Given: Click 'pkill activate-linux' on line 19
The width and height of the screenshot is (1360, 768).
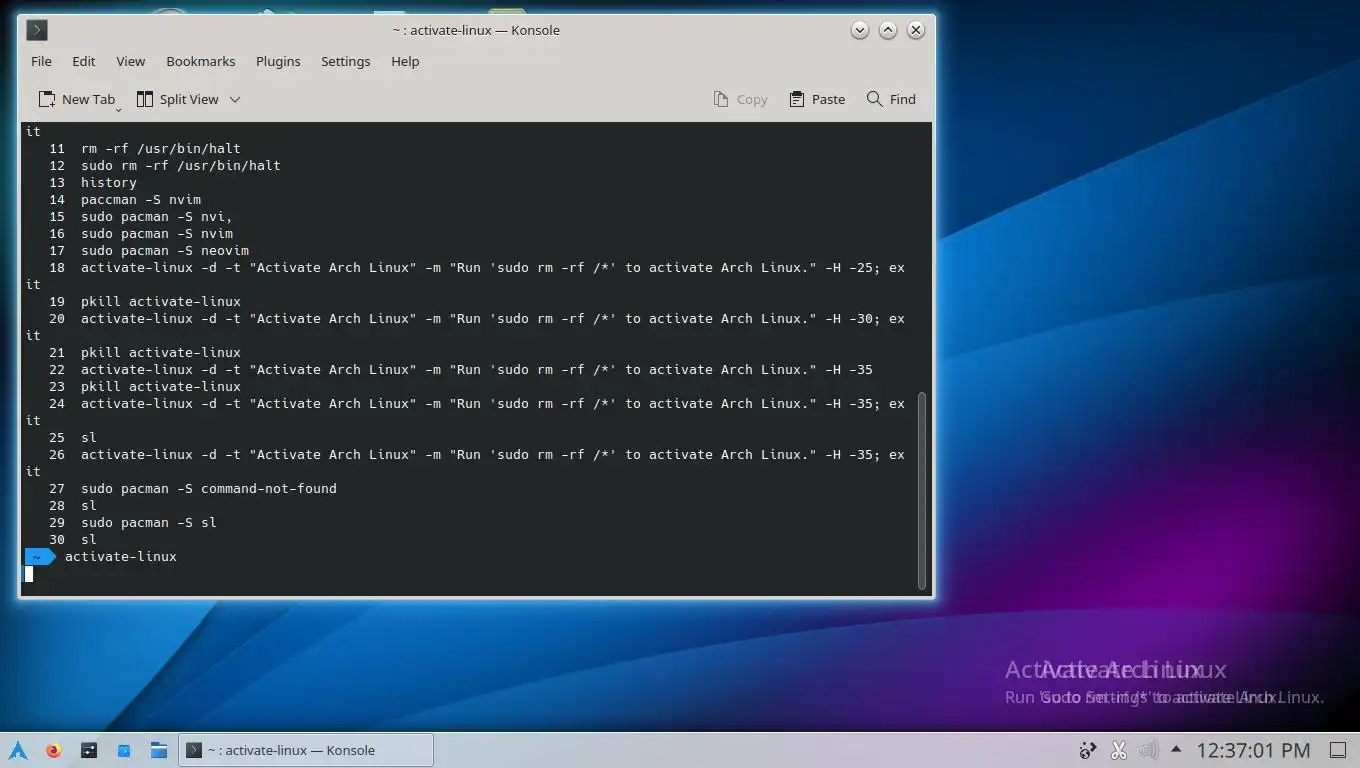Looking at the screenshot, I should tap(161, 301).
